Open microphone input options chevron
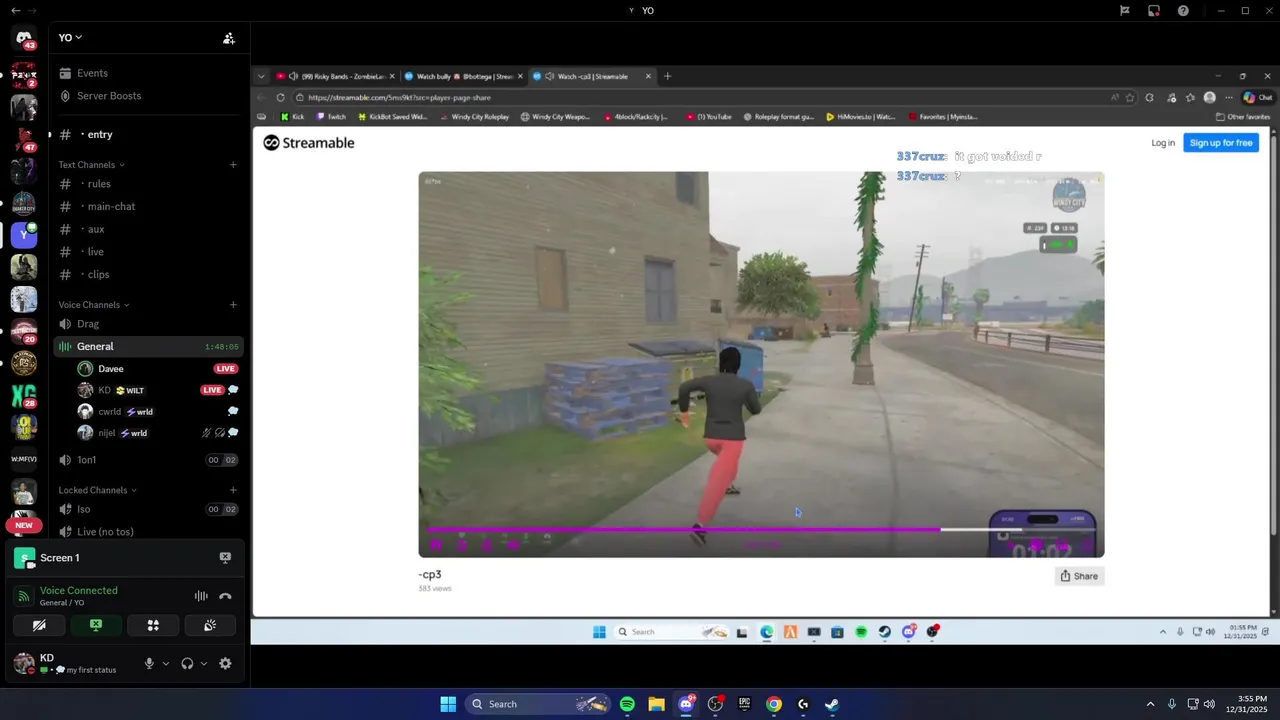The width and height of the screenshot is (1280, 720). [x=165, y=663]
